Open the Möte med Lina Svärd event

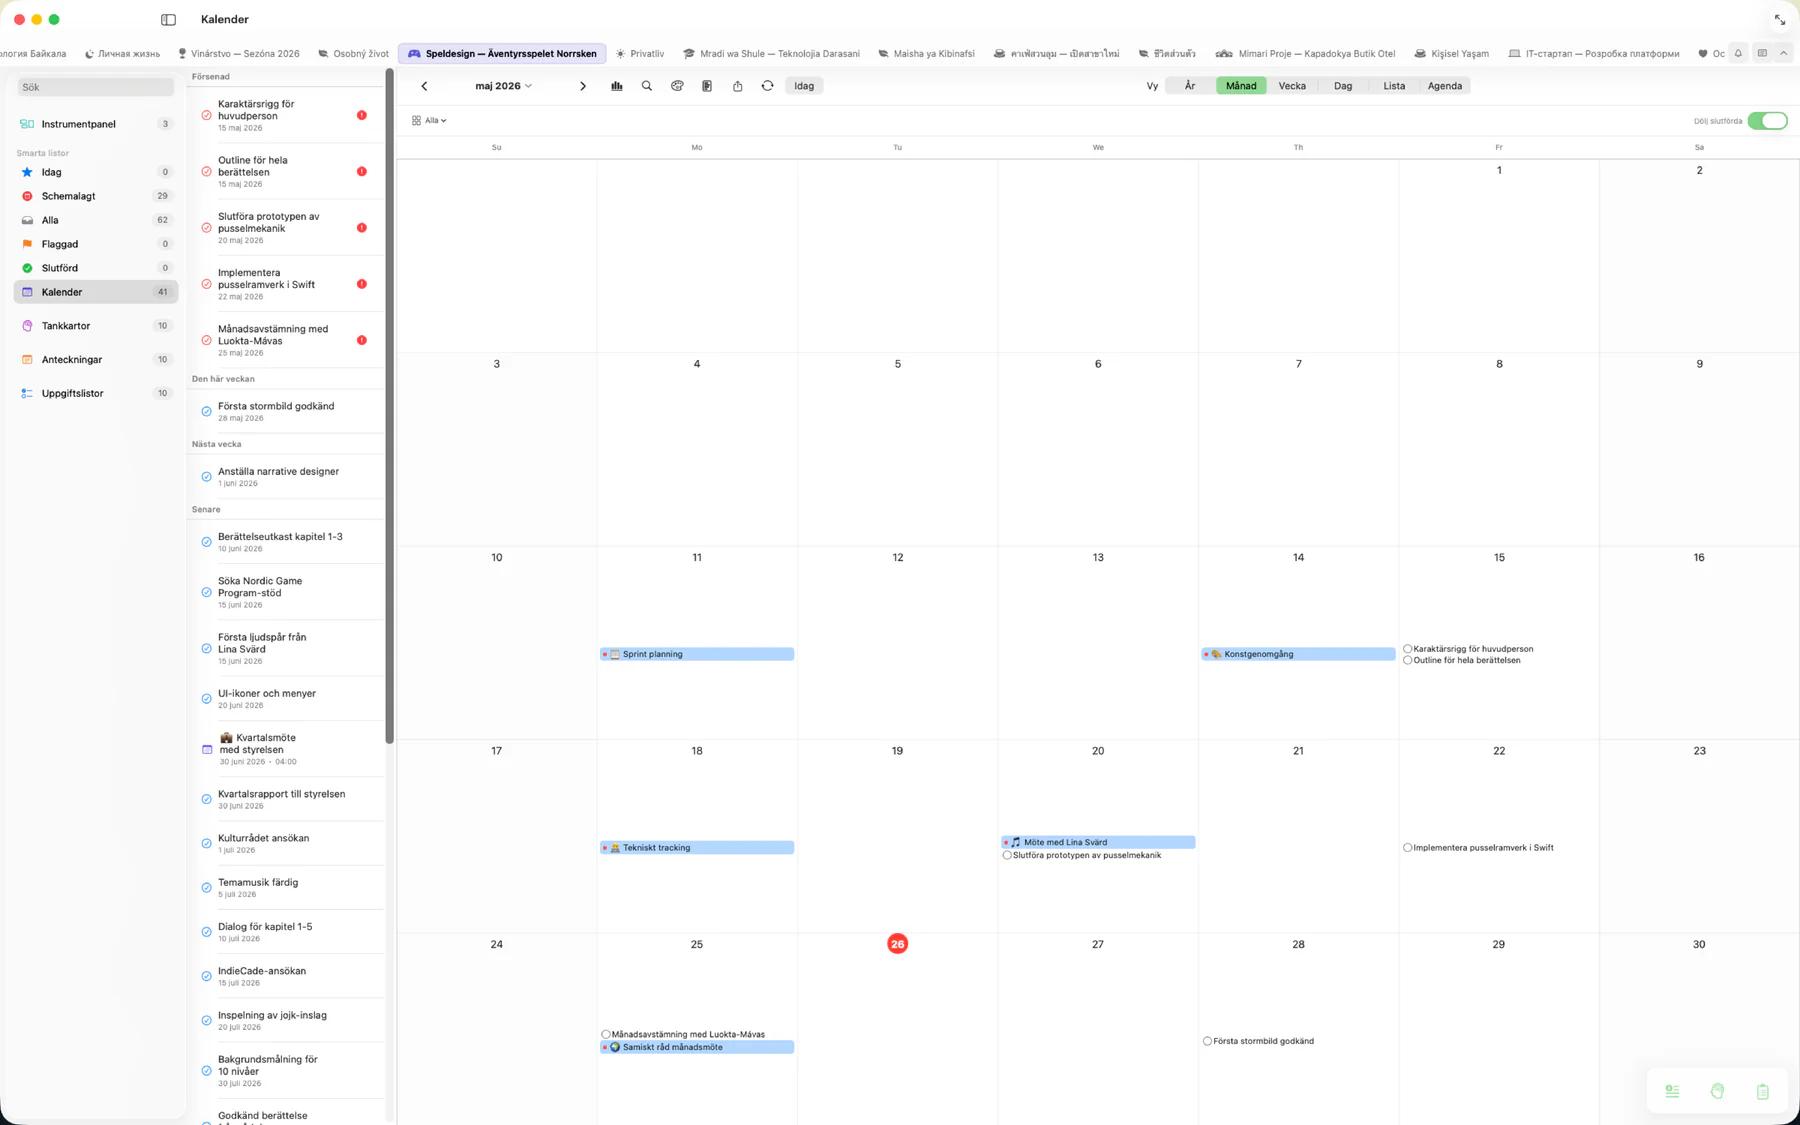click(x=1098, y=842)
